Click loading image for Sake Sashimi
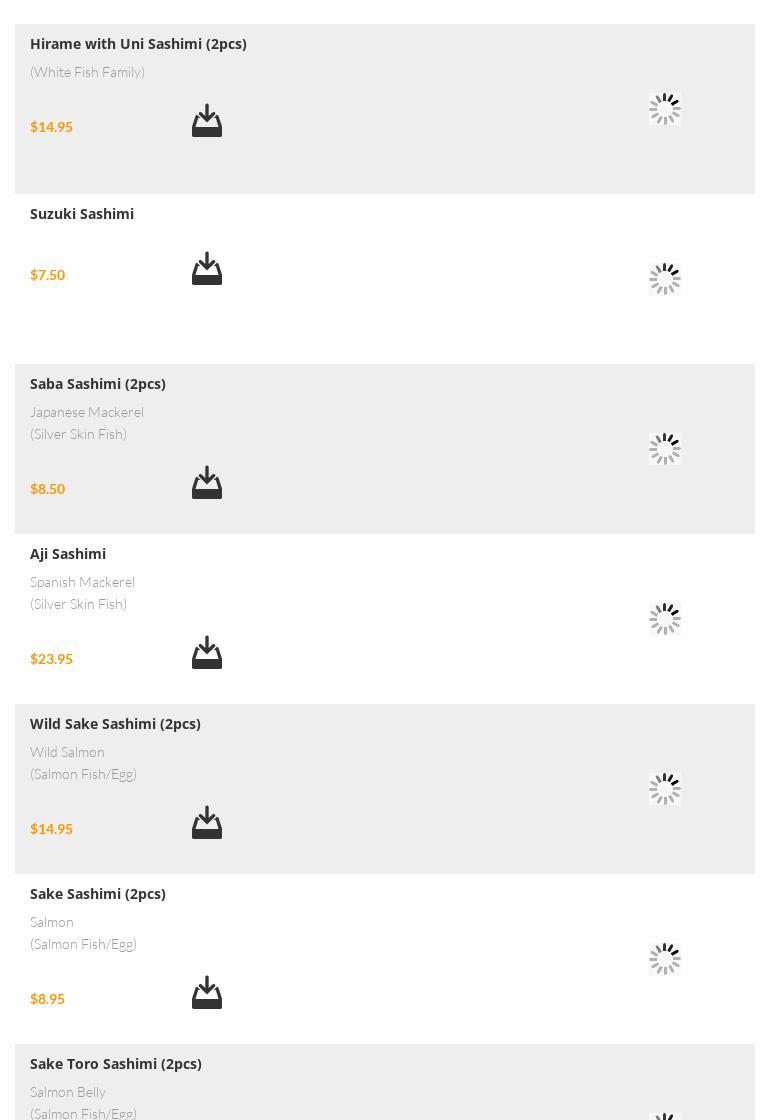The height and width of the screenshot is (1120, 770). pos(664,959)
